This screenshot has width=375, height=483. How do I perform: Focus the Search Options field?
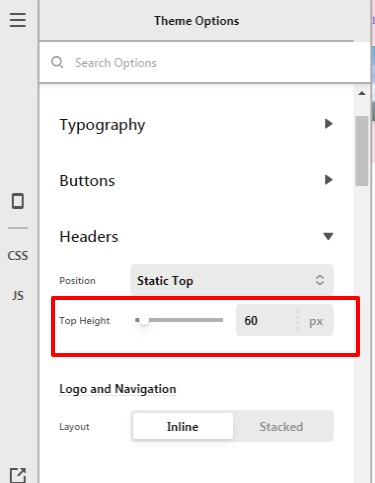click(x=204, y=62)
